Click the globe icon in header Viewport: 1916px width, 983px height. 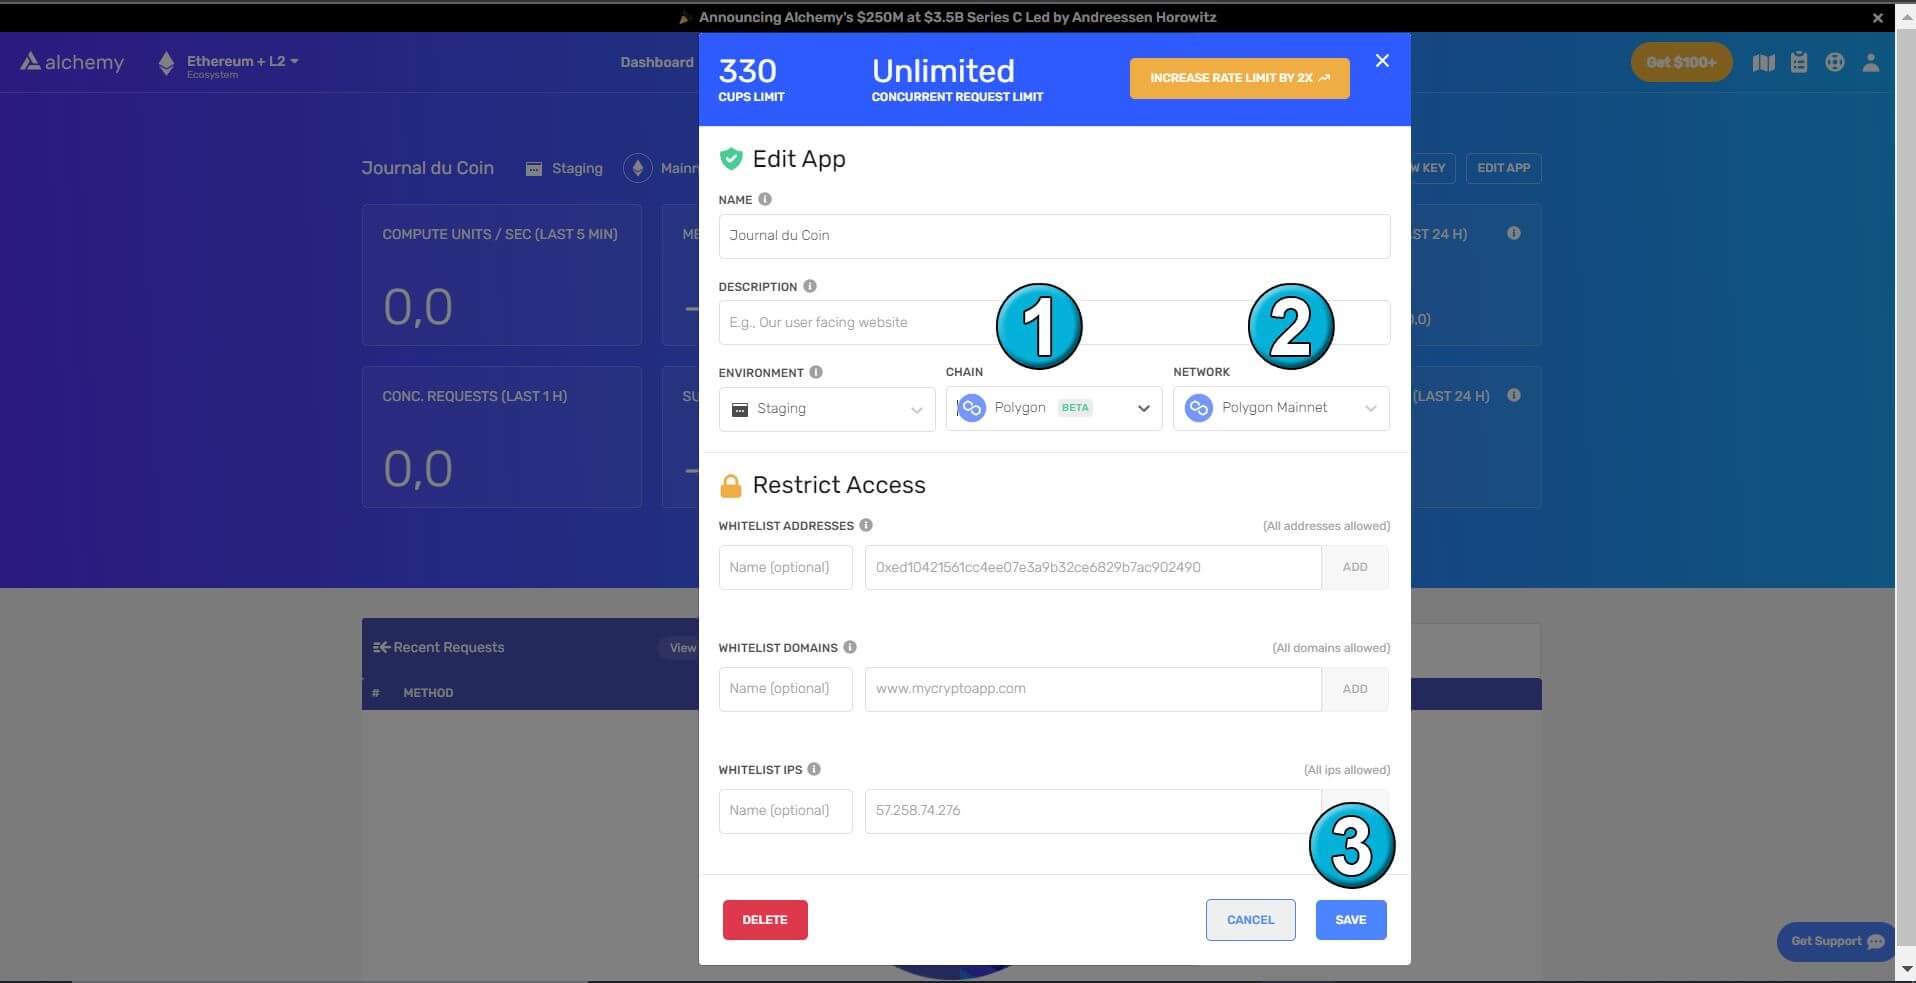point(1834,62)
